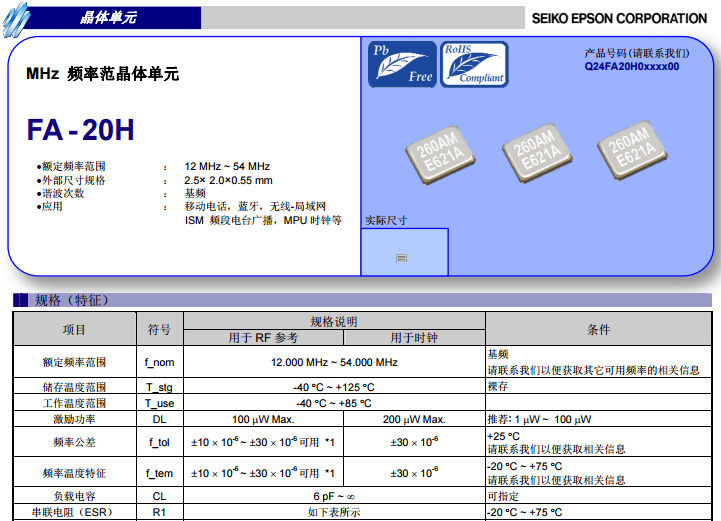Select the 12 MHz ~ 54 MHz frequency value

pyautogui.click(x=227, y=166)
